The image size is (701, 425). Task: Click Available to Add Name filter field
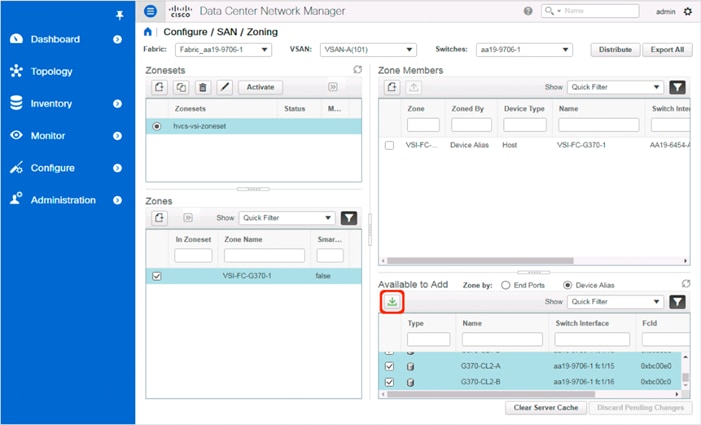(x=502, y=340)
